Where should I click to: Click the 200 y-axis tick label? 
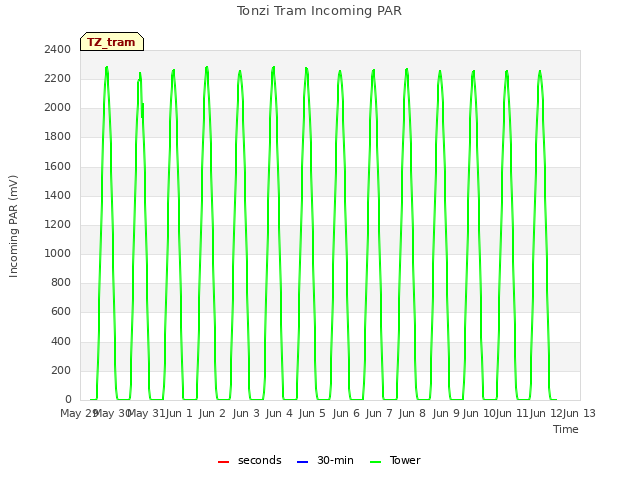click(61, 370)
